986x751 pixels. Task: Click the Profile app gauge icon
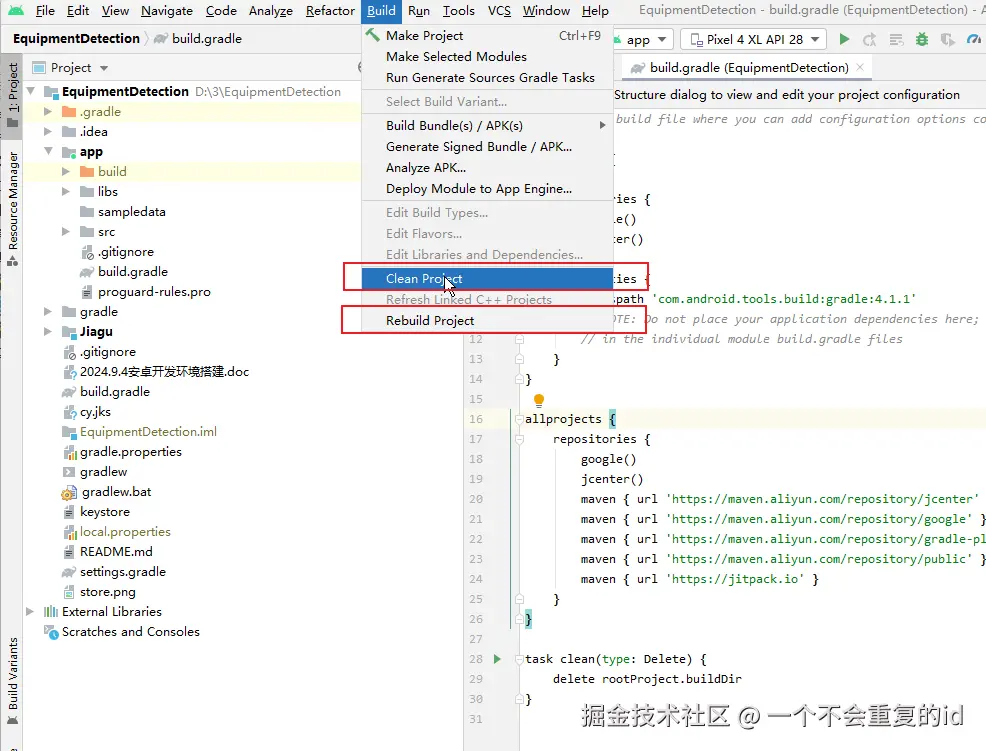973,40
